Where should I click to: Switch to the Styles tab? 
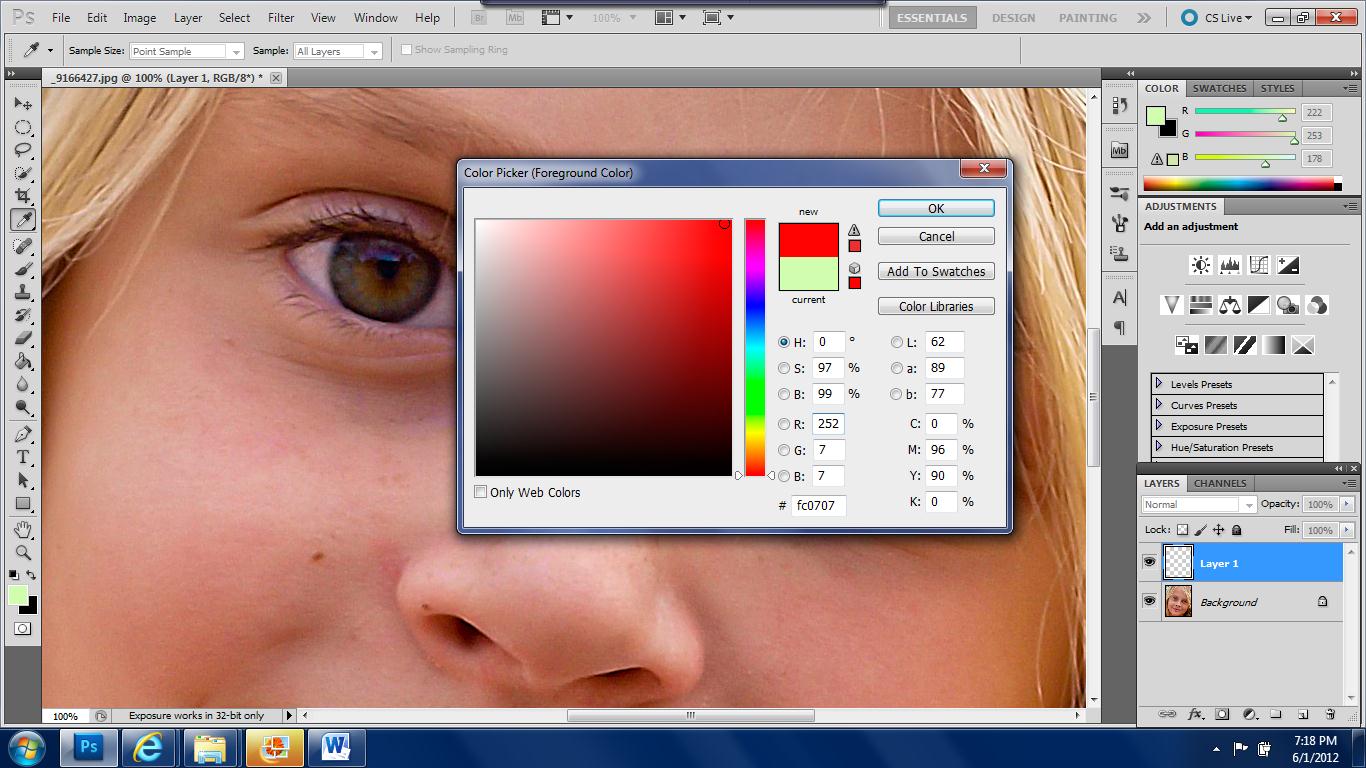click(x=1277, y=88)
